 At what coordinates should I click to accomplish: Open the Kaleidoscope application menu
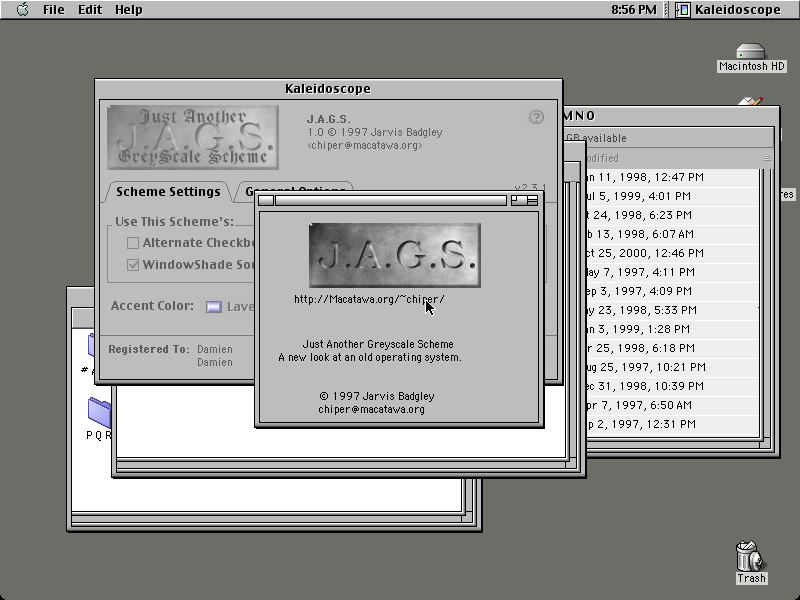point(729,9)
